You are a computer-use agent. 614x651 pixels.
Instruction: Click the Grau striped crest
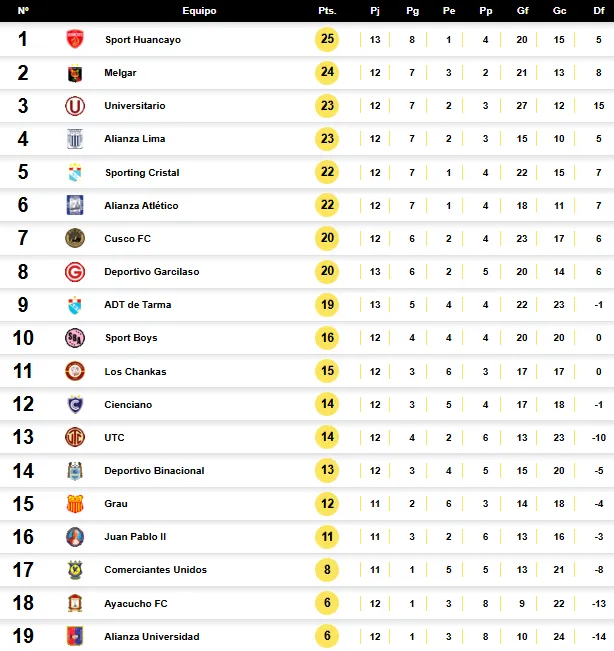[x=75, y=504]
